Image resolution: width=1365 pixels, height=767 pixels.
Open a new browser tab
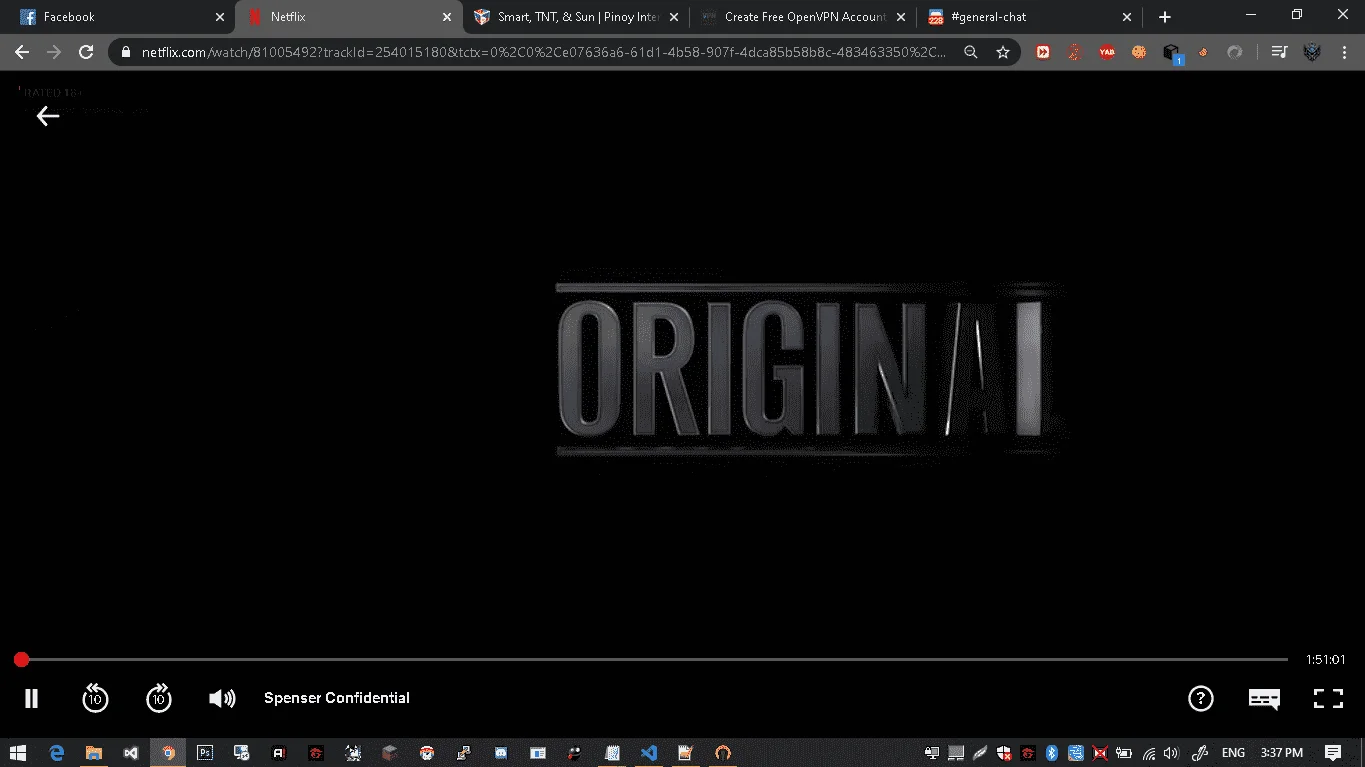tap(1165, 17)
